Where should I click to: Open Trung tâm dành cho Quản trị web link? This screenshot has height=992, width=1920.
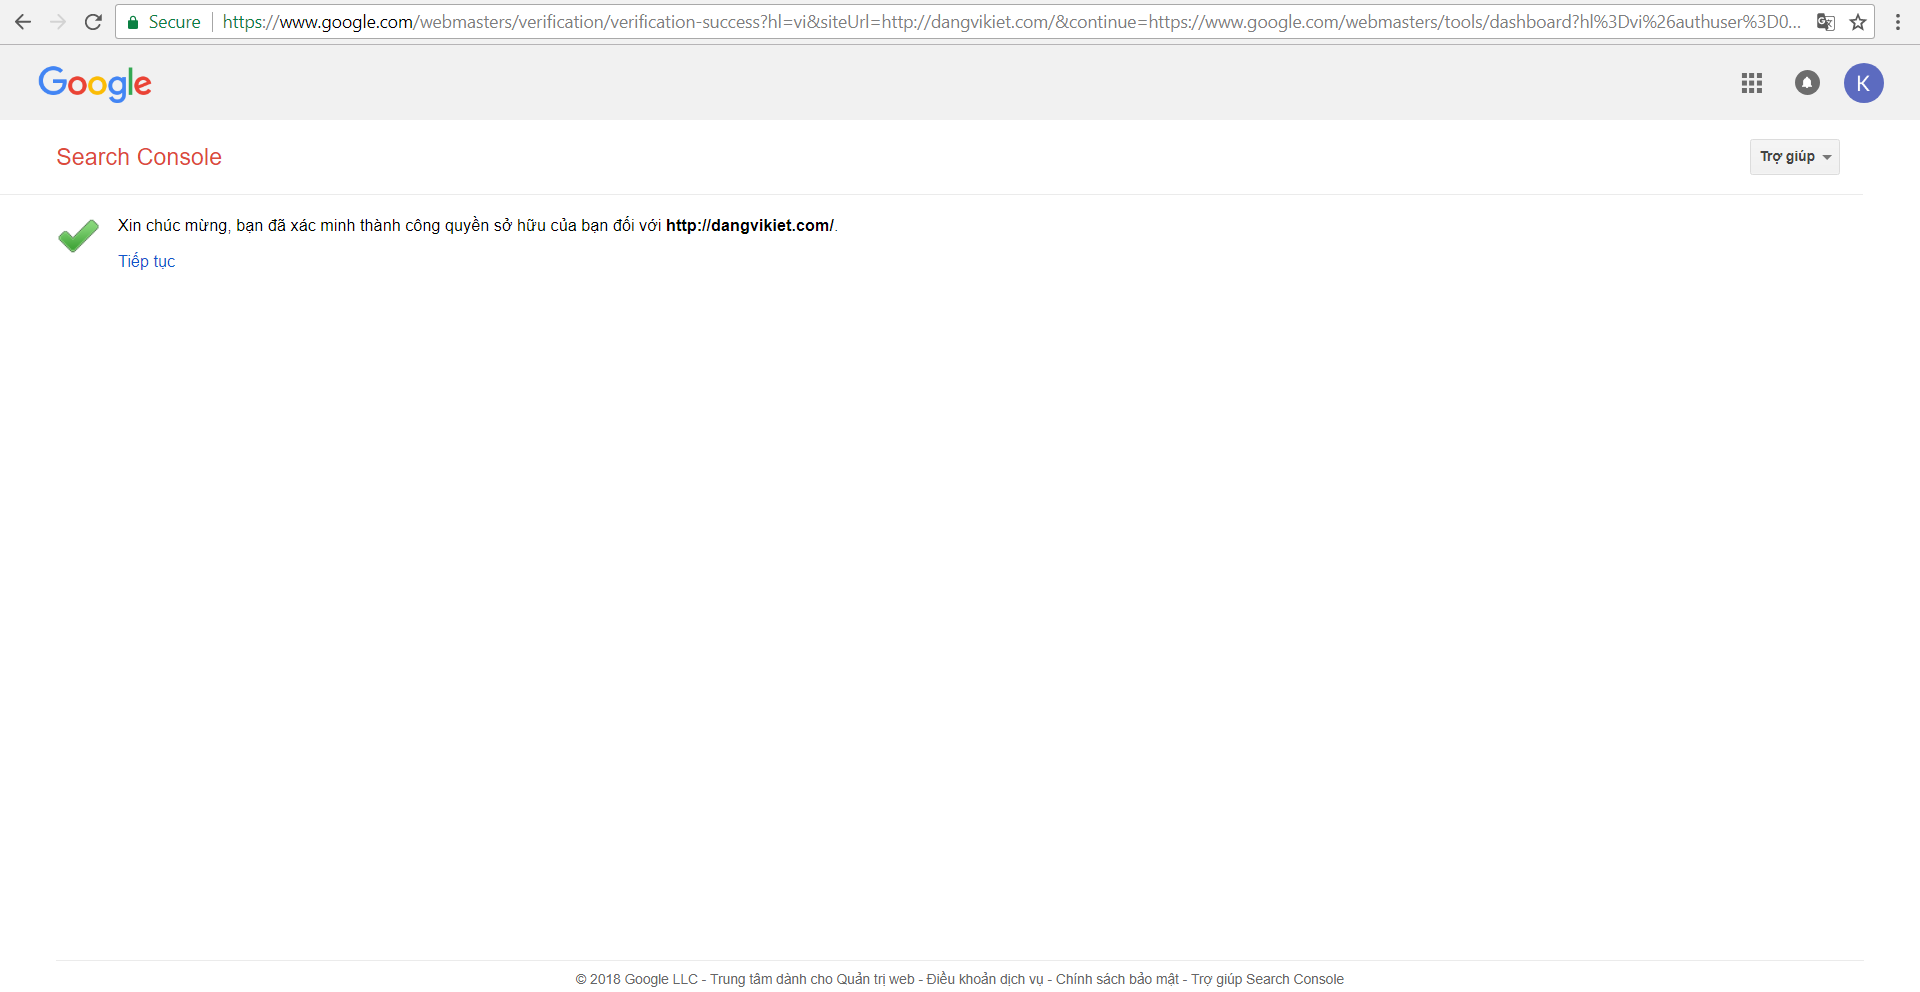(812, 979)
